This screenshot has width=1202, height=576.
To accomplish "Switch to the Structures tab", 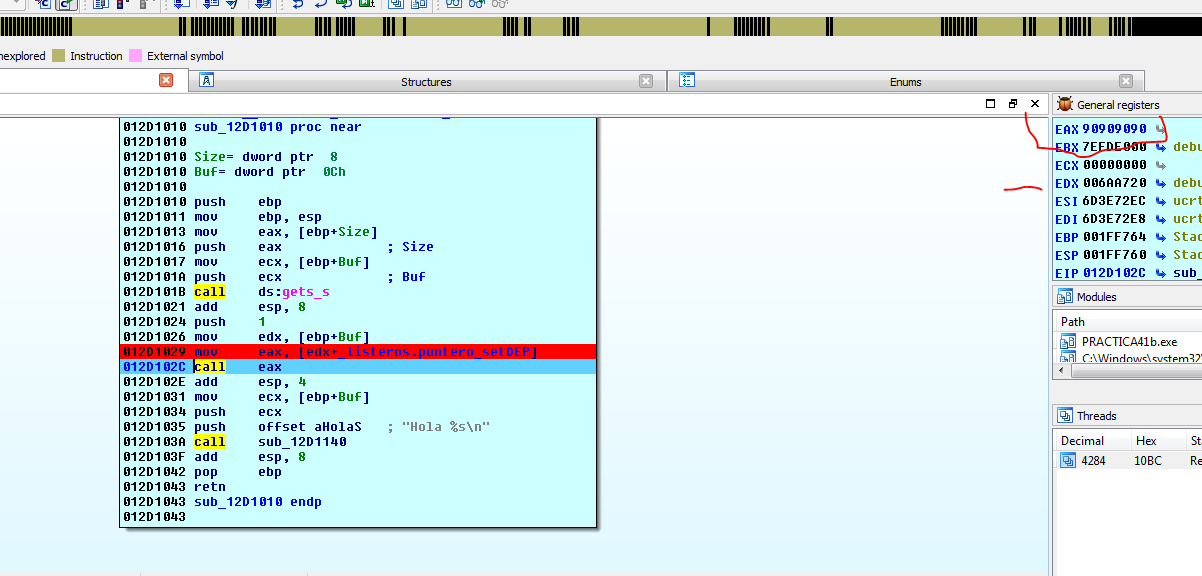I will click(x=426, y=82).
